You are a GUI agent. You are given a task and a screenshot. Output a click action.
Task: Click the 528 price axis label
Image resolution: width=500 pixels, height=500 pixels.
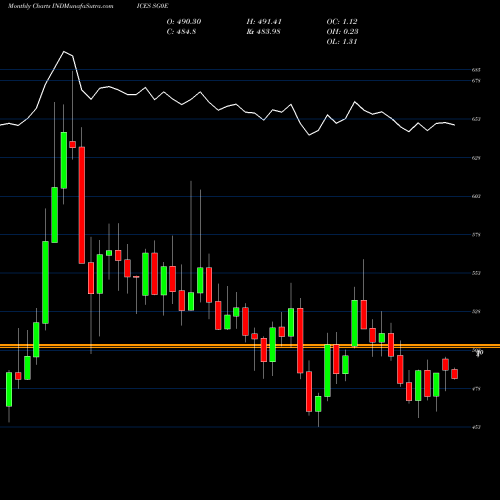coord(476,312)
